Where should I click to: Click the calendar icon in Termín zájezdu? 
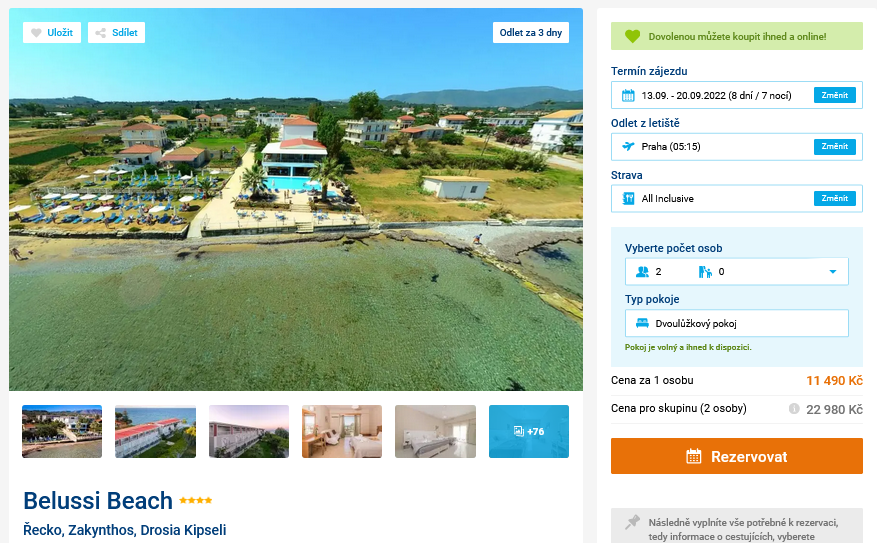(628, 96)
